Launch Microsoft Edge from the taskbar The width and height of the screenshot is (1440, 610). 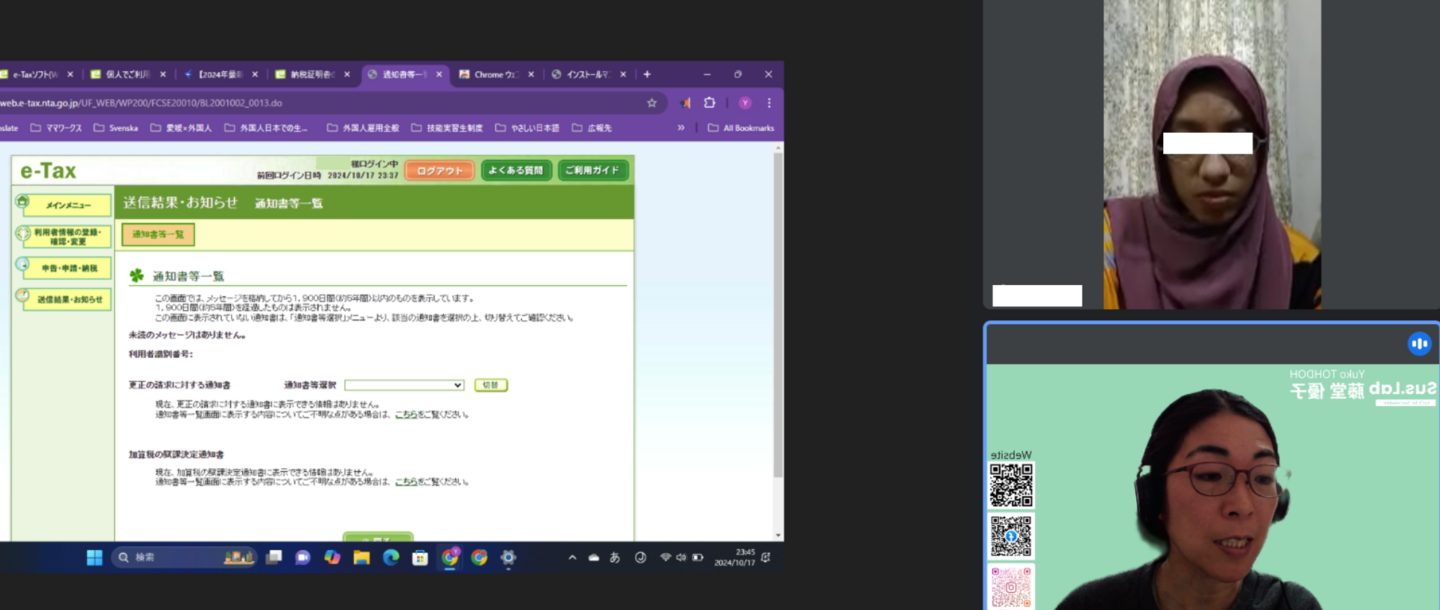(x=391, y=557)
